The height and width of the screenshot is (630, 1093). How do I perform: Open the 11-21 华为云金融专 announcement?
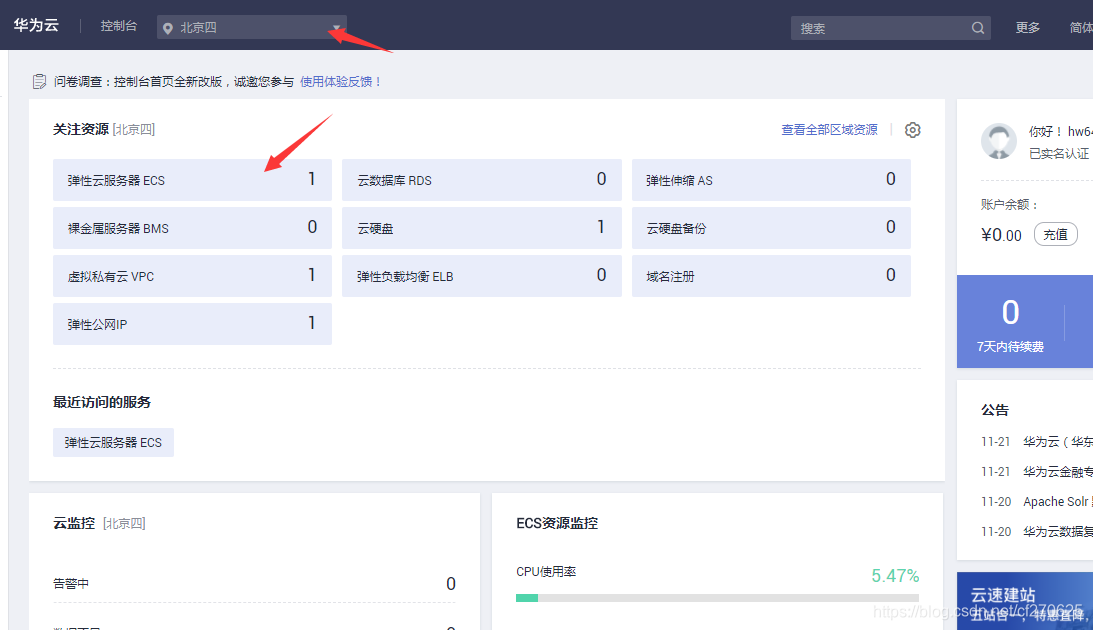coord(1037,472)
